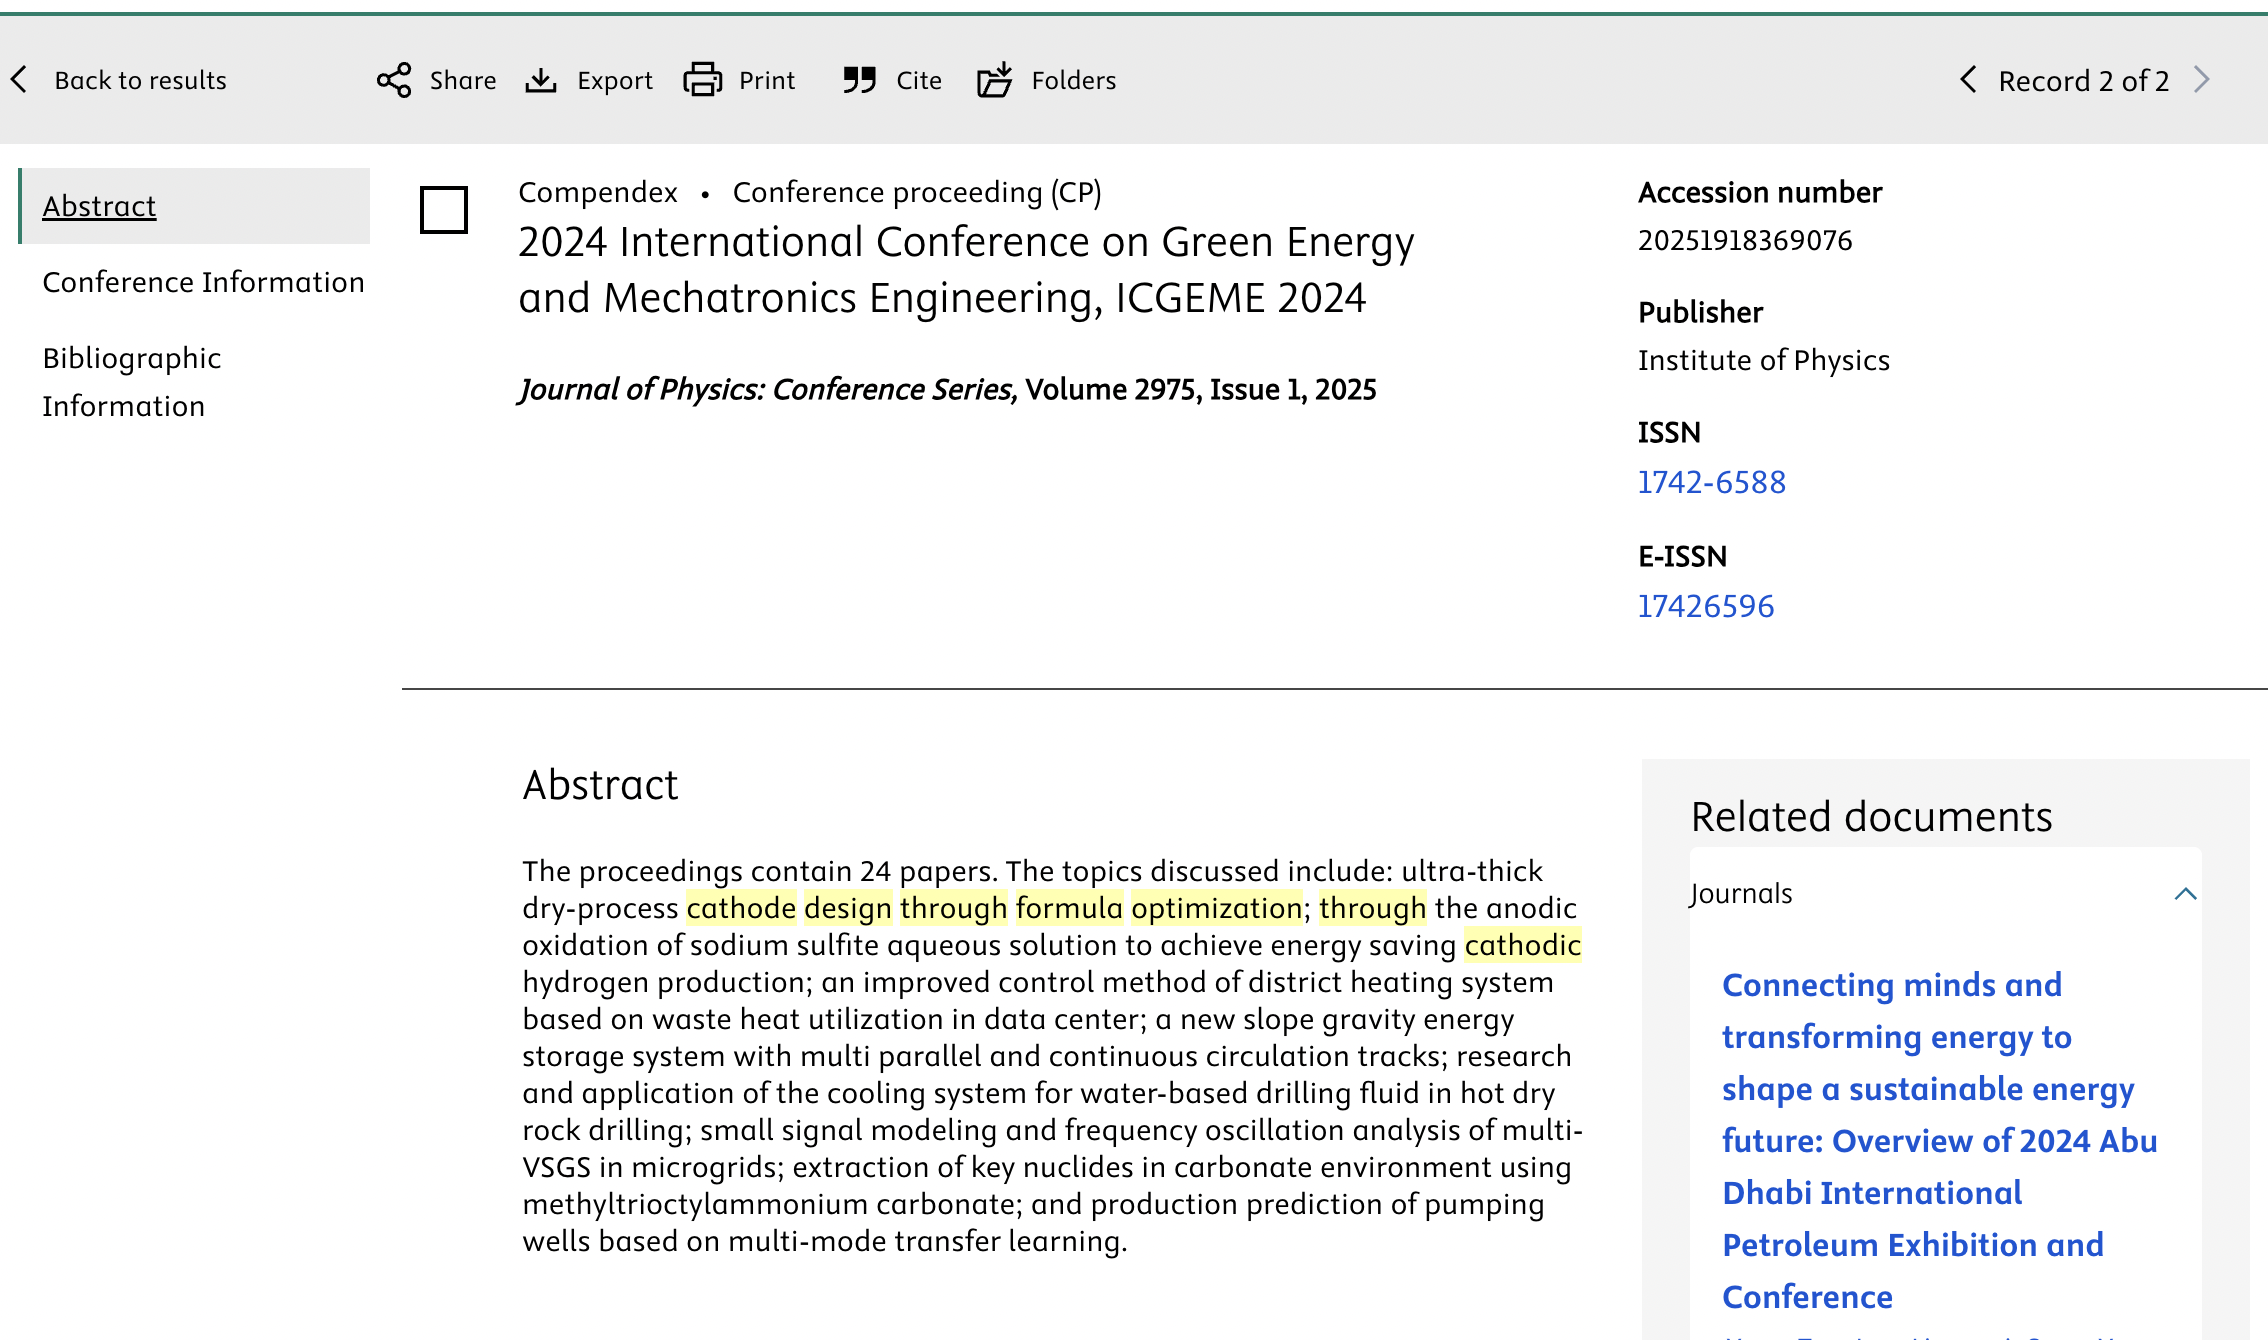
Task: Collapse the Journals section in Related documents
Action: [2186, 893]
